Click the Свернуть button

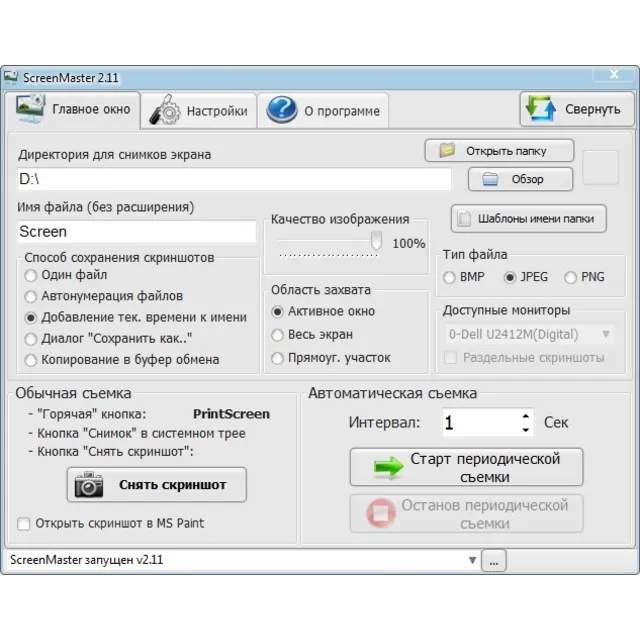click(x=577, y=109)
